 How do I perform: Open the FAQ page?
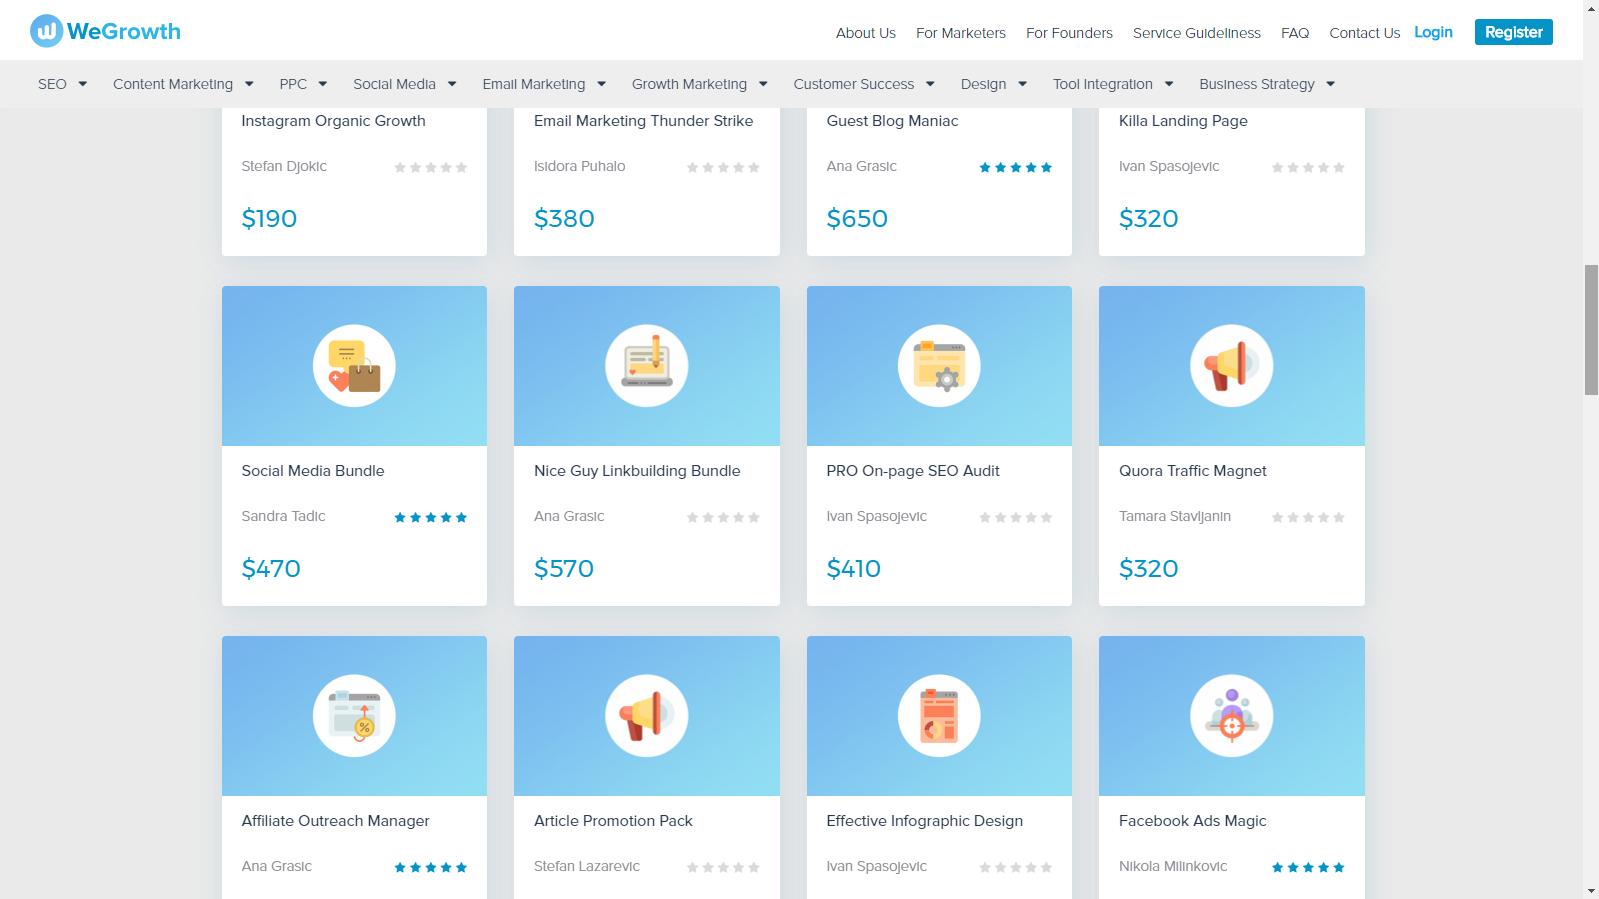1295,33
